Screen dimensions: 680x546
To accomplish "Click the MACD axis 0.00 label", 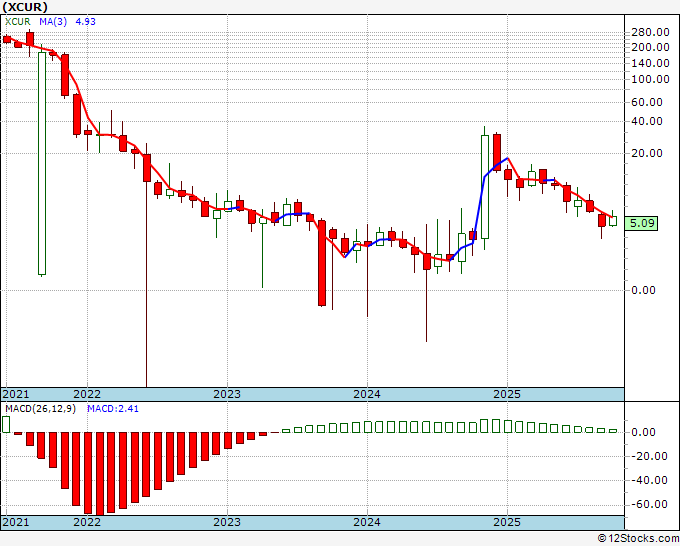I will coord(643,432).
